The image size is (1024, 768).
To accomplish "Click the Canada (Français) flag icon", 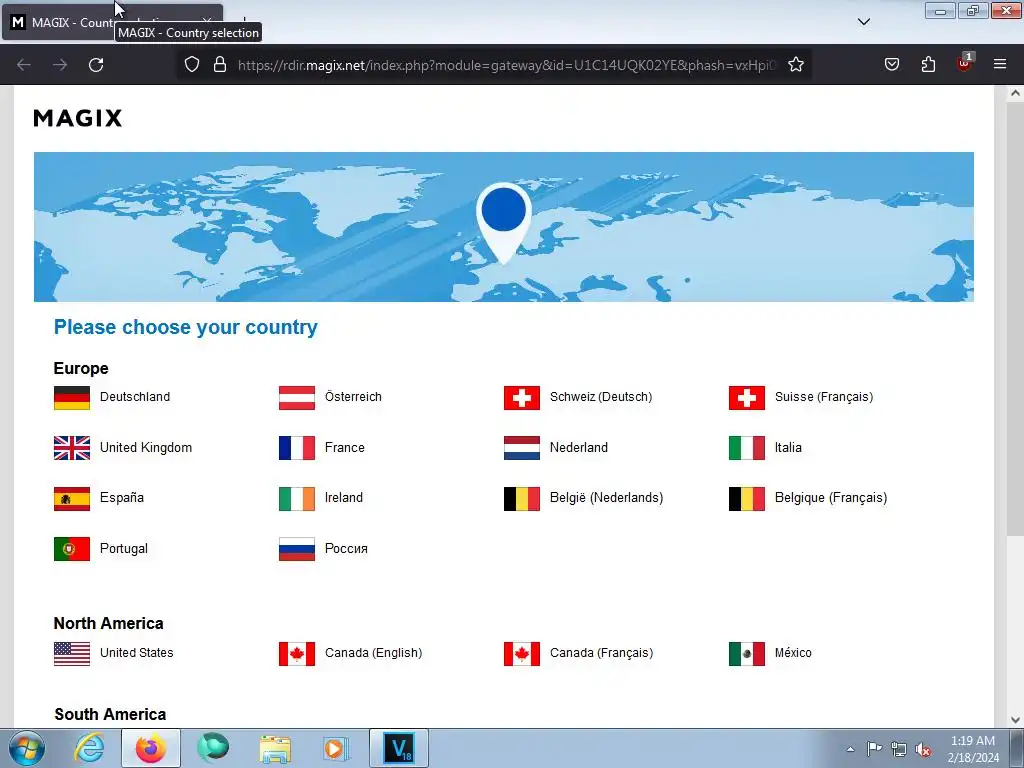I will pyautogui.click(x=522, y=654).
